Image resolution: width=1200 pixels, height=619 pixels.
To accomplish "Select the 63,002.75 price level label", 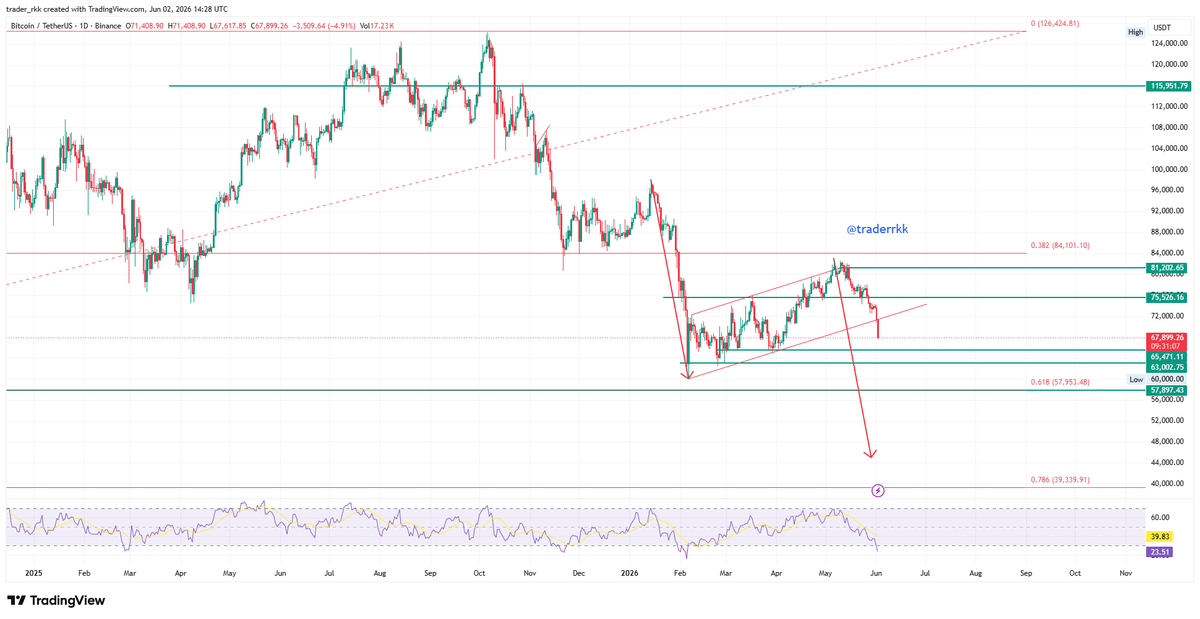I will [1168, 368].
